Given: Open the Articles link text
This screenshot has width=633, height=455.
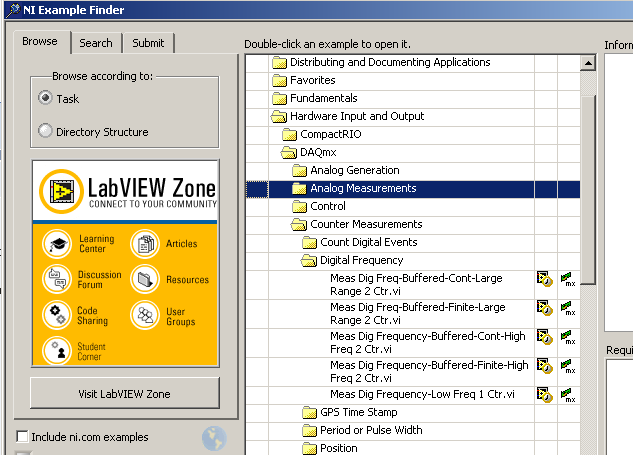Looking at the screenshot, I should click(182, 244).
